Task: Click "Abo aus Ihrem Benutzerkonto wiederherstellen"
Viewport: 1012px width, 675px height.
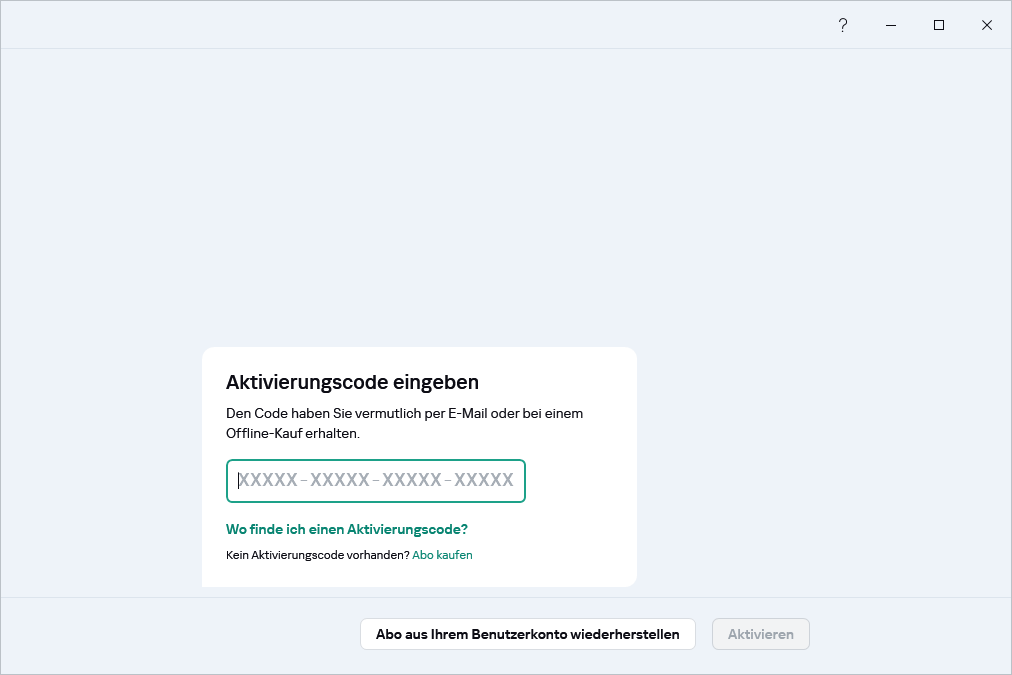Action: pos(527,634)
